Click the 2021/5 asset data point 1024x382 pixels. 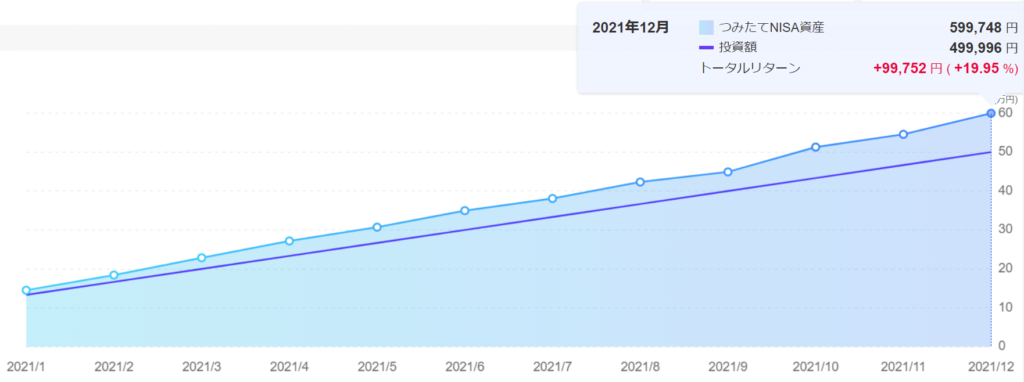point(377,227)
